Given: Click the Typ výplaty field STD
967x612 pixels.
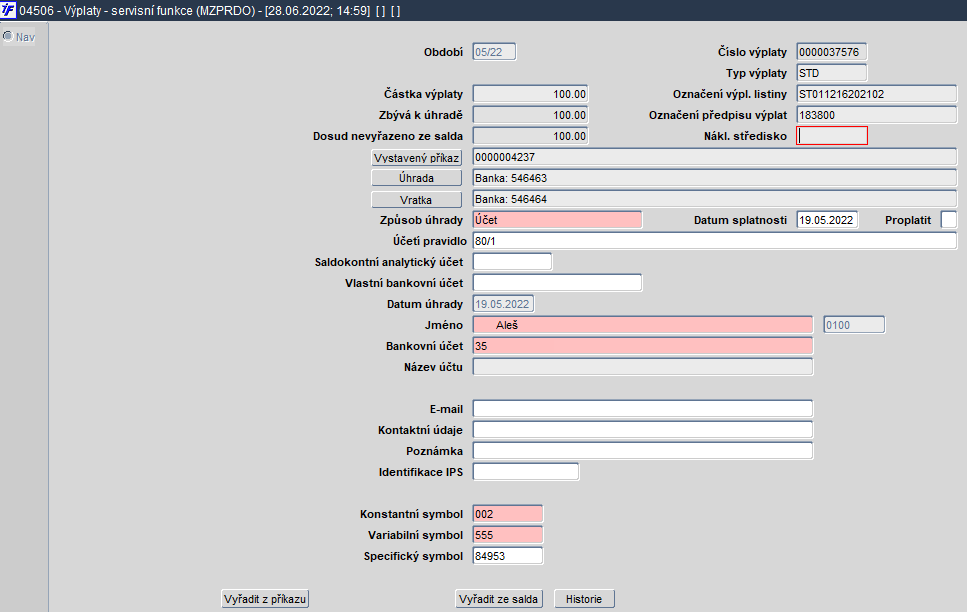Looking at the screenshot, I should click(x=832, y=73).
